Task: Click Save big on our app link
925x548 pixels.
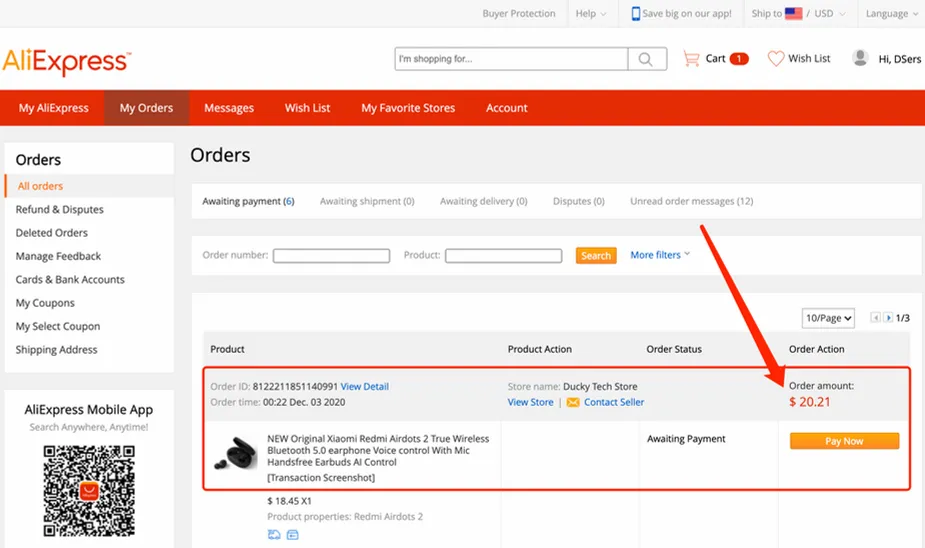Action: tap(687, 14)
